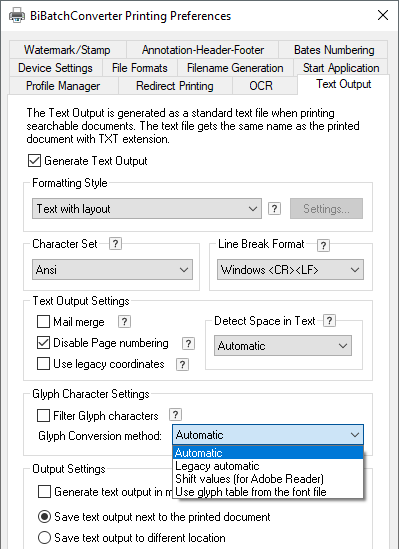399x549 pixels.
Task: Open the Ansi character set dropdown
Action: coord(112,270)
